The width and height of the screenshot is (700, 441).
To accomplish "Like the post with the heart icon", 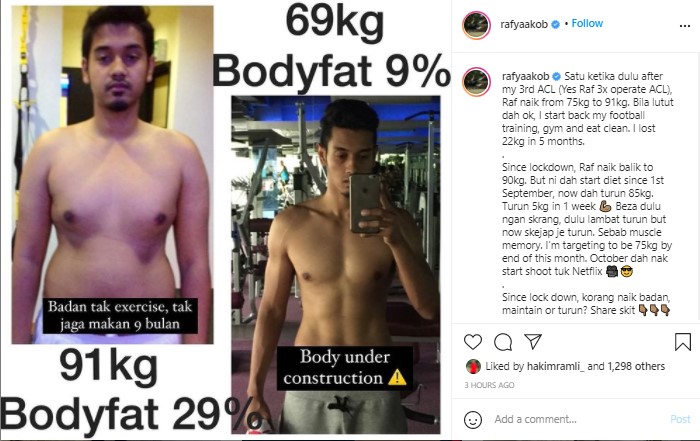I will click(x=473, y=342).
